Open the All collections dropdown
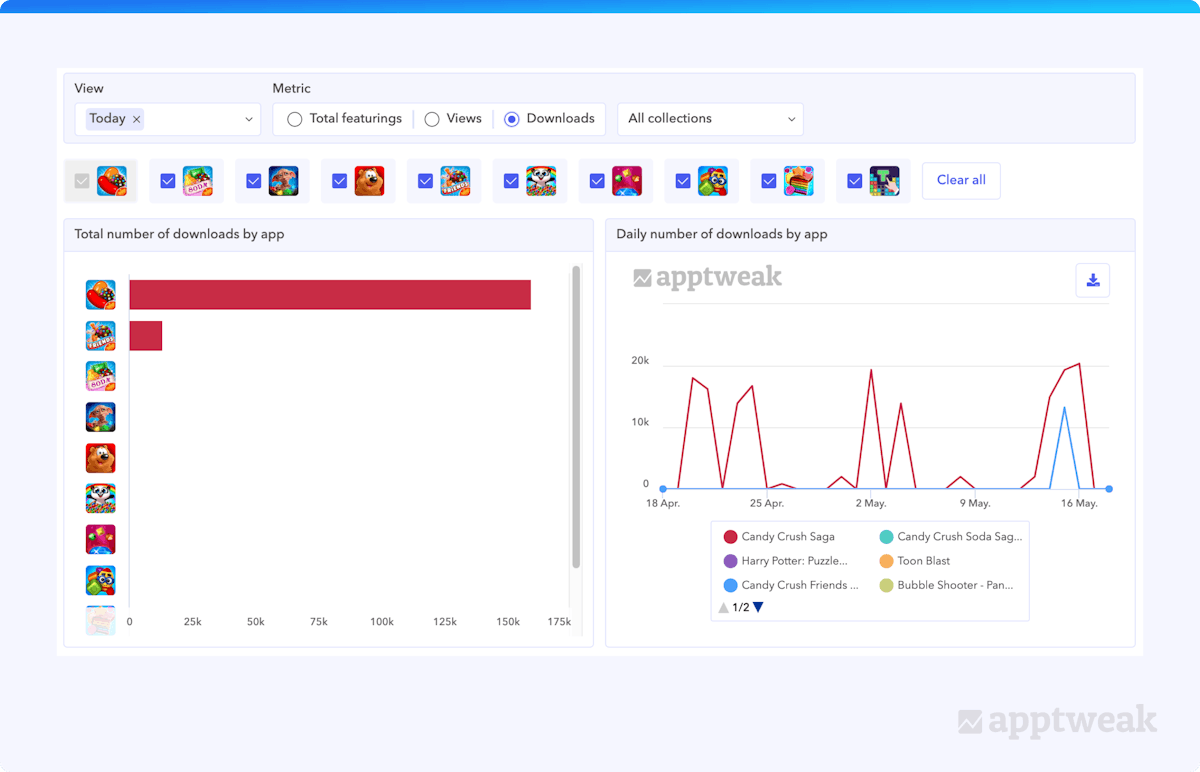The image size is (1200, 772). (x=710, y=119)
